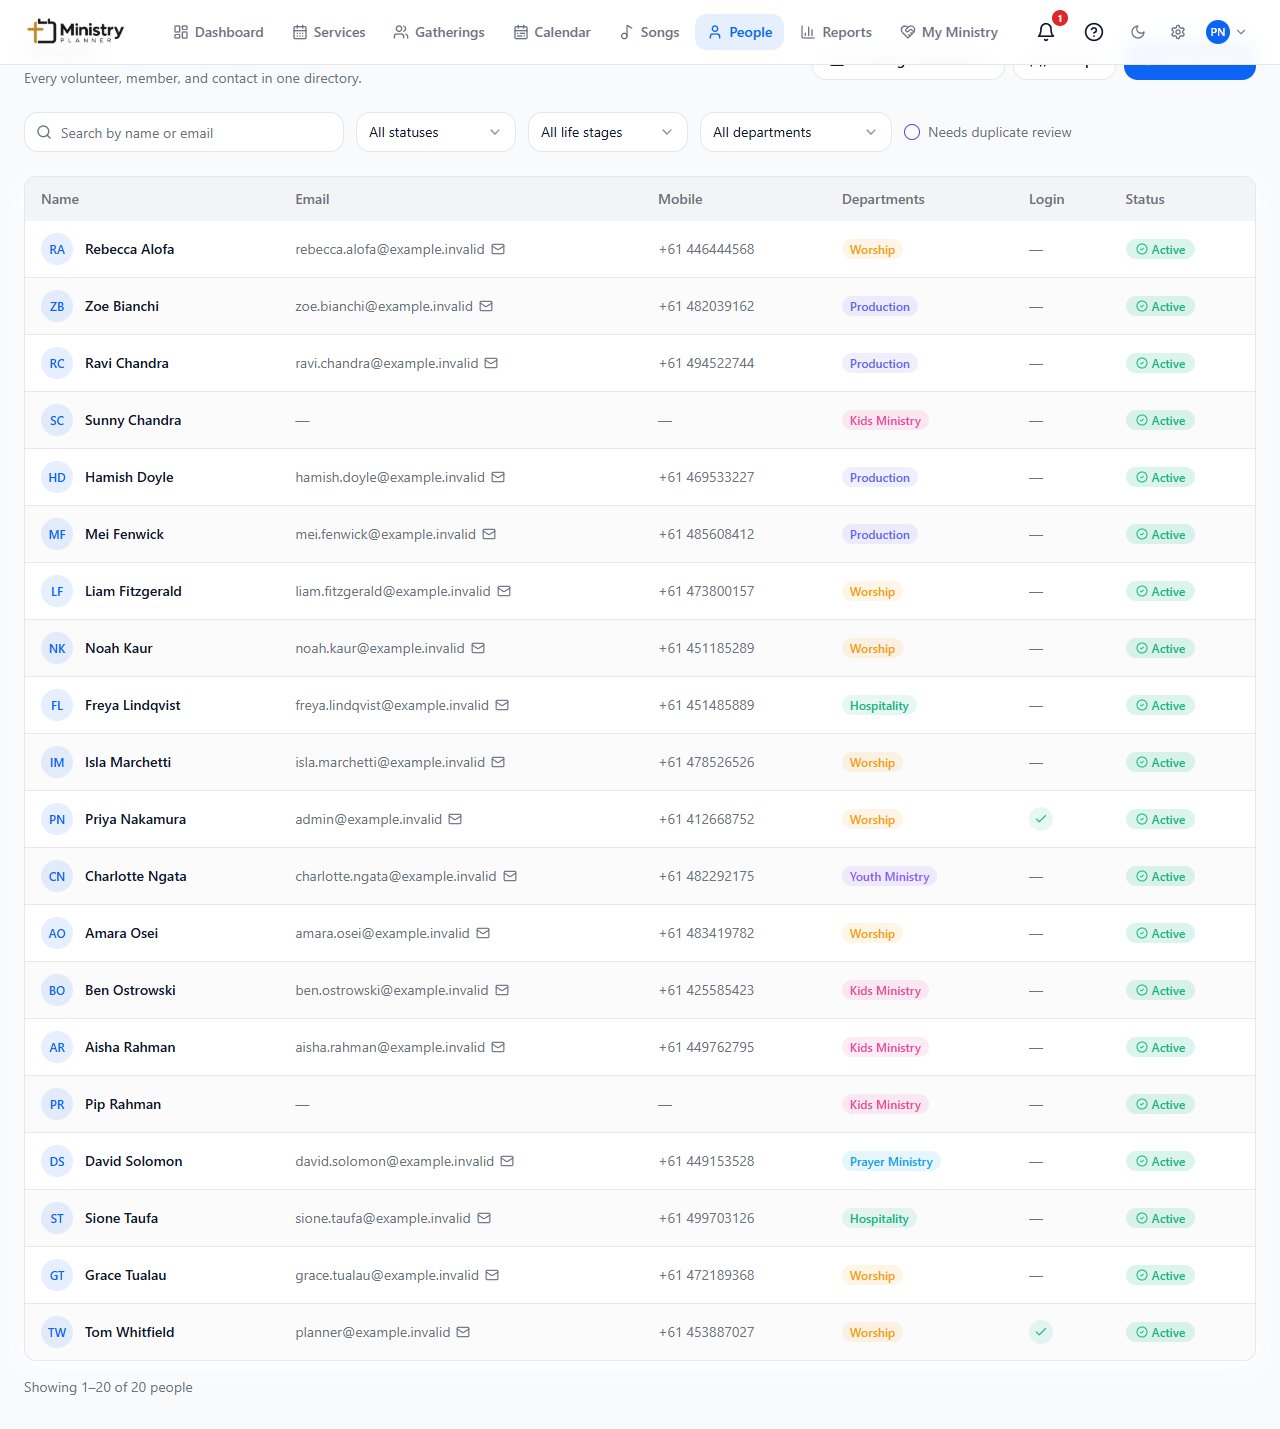Expand the PN user account menu
The image size is (1280, 1429).
pyautogui.click(x=1226, y=32)
